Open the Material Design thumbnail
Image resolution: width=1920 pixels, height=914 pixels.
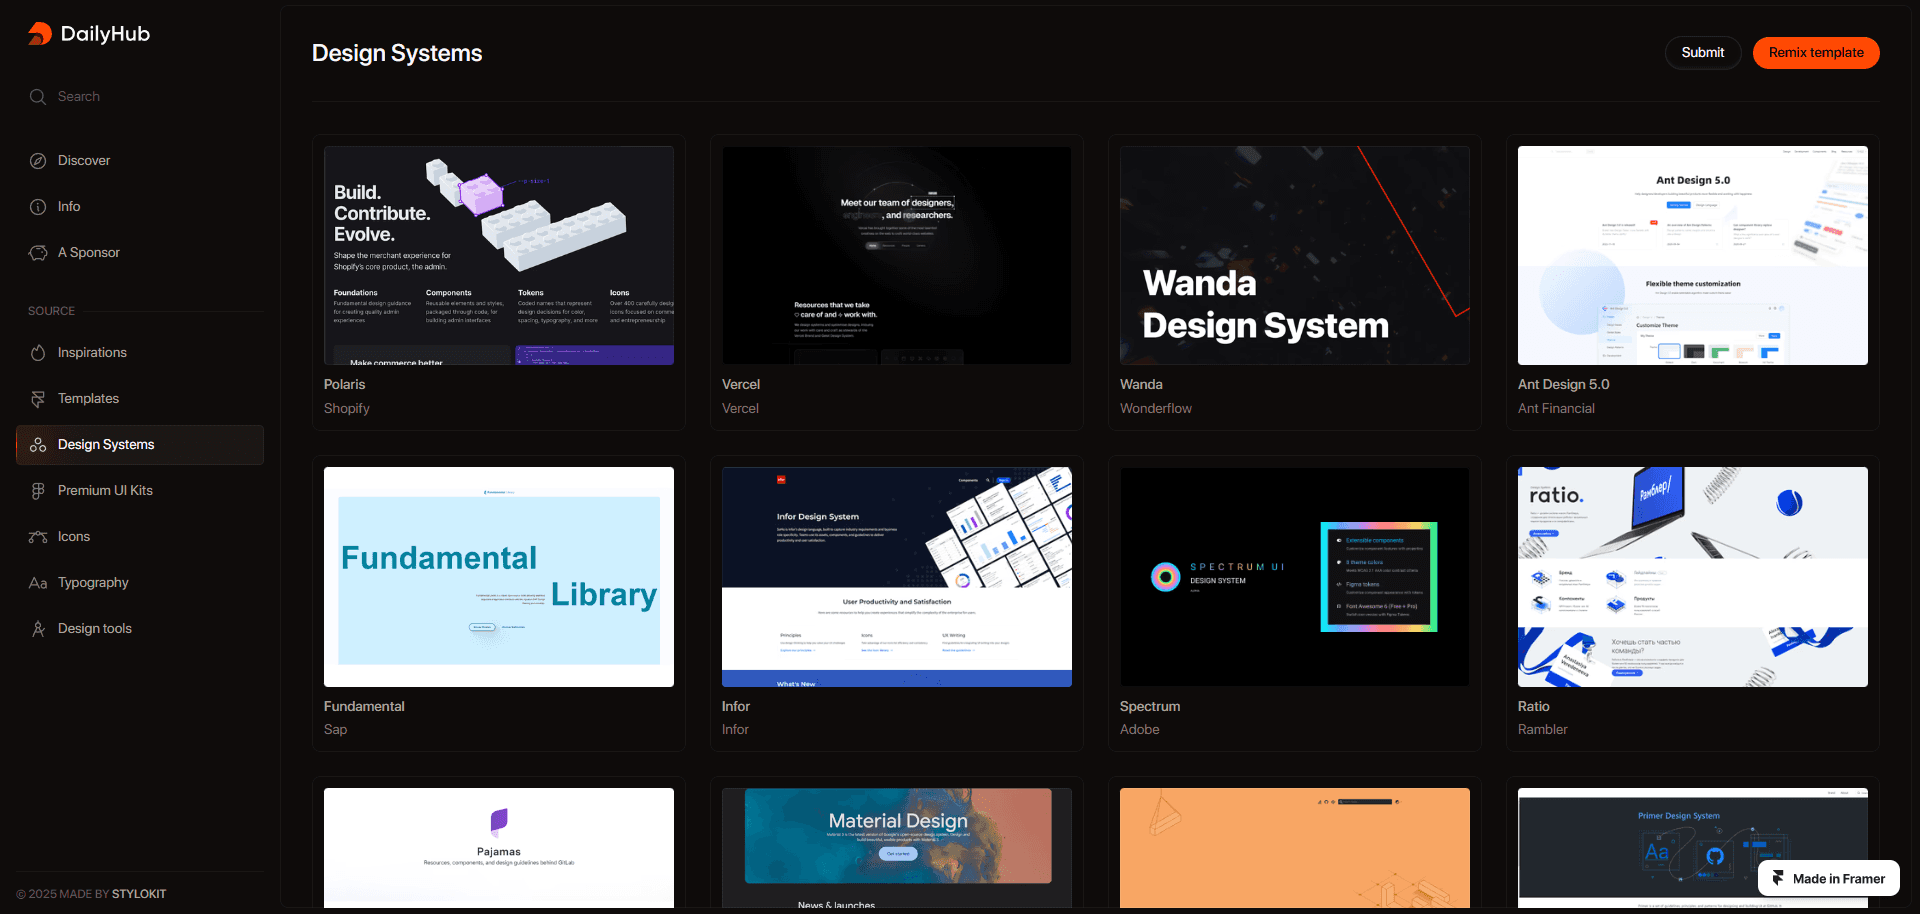pyautogui.click(x=897, y=848)
